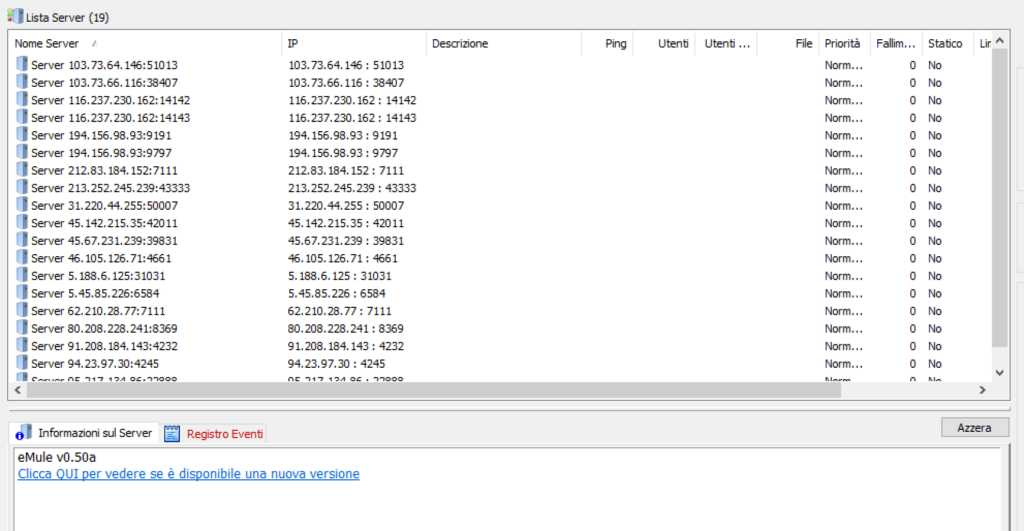Click the icon of server 194.156.98.93:9797
Screen dimensions: 1024x531
click(x=22, y=153)
